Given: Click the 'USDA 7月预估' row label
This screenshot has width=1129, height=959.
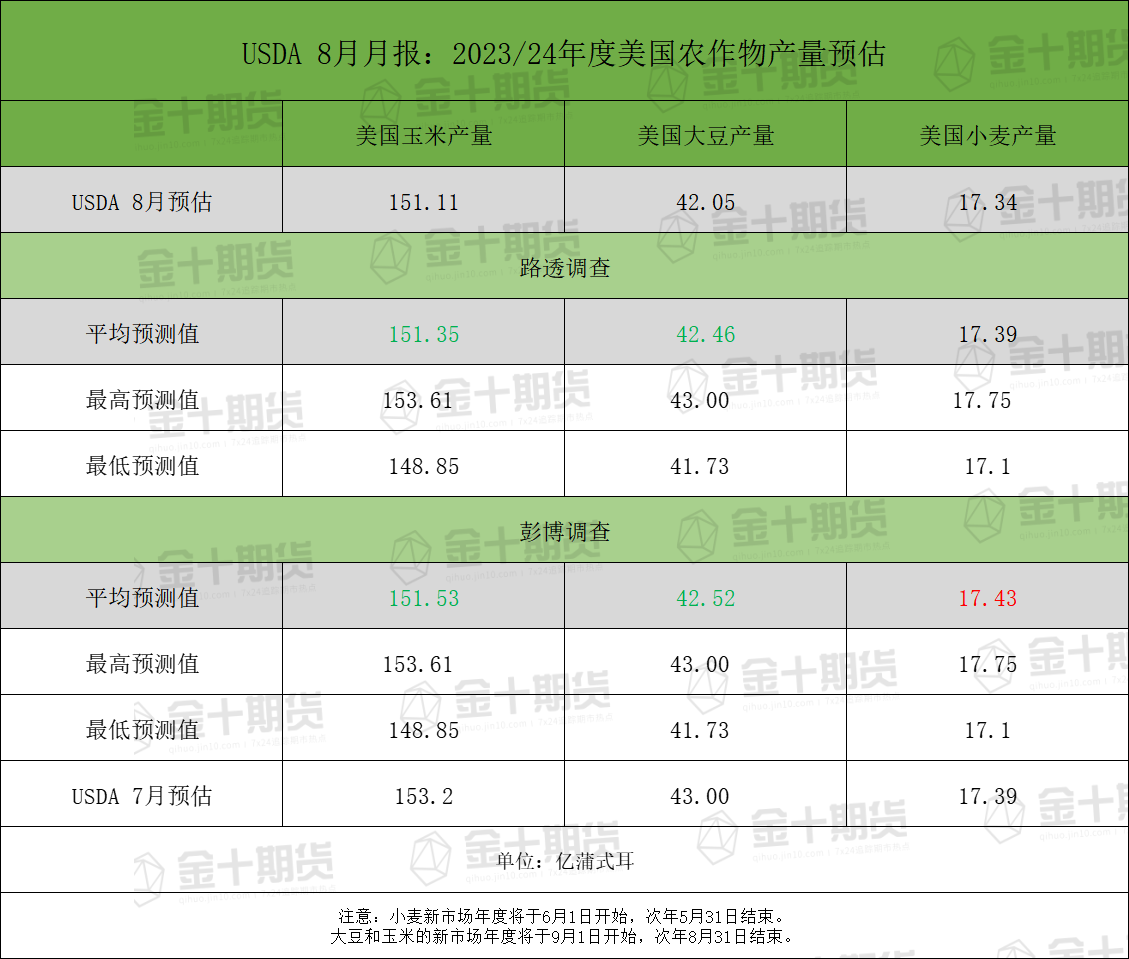Looking at the screenshot, I should coord(142,796).
